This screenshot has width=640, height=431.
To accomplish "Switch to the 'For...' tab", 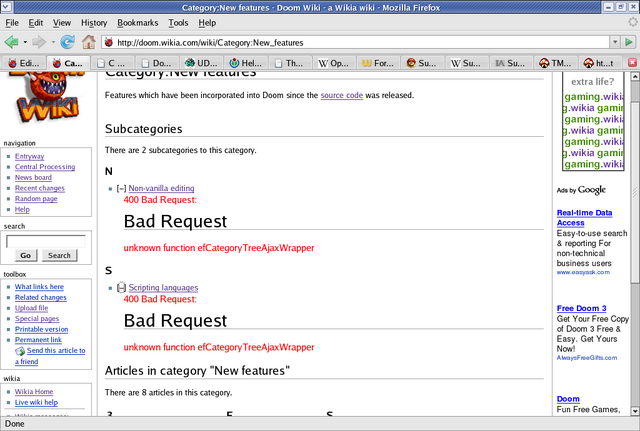I will pos(379,63).
